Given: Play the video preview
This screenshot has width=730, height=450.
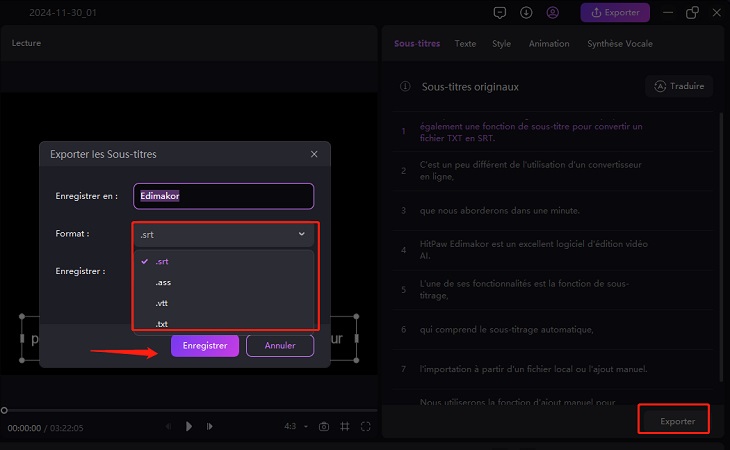Looking at the screenshot, I should pyautogui.click(x=189, y=426).
